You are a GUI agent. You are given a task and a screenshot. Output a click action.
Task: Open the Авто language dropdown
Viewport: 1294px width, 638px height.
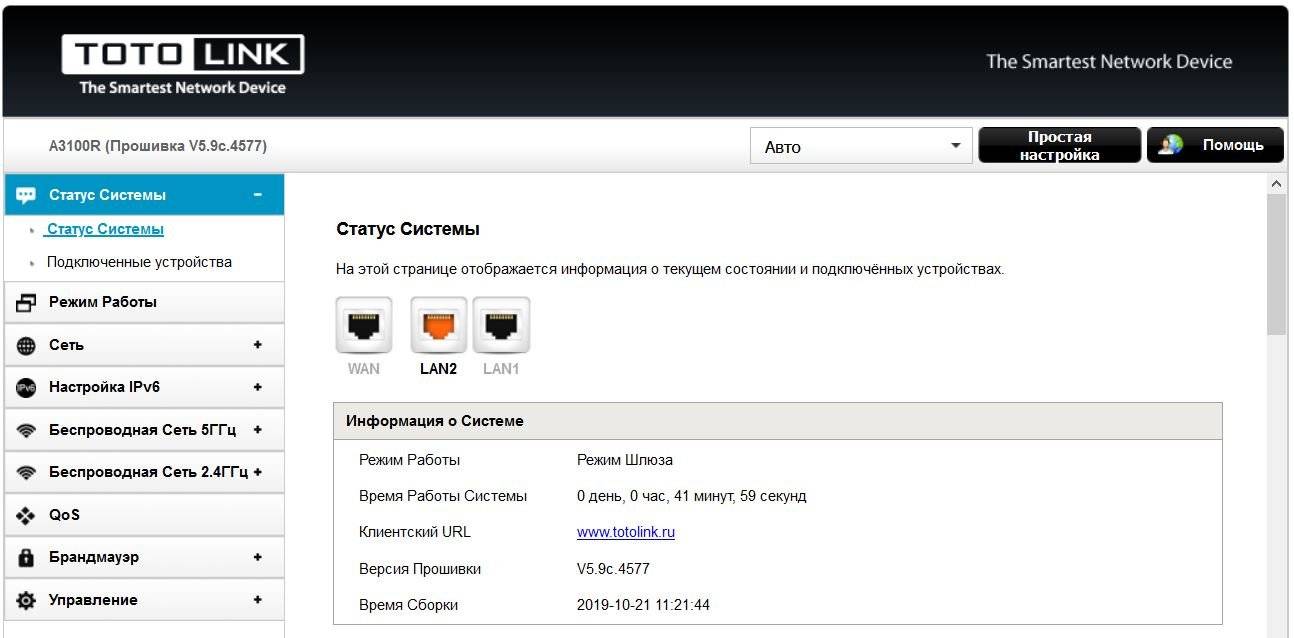click(x=860, y=147)
